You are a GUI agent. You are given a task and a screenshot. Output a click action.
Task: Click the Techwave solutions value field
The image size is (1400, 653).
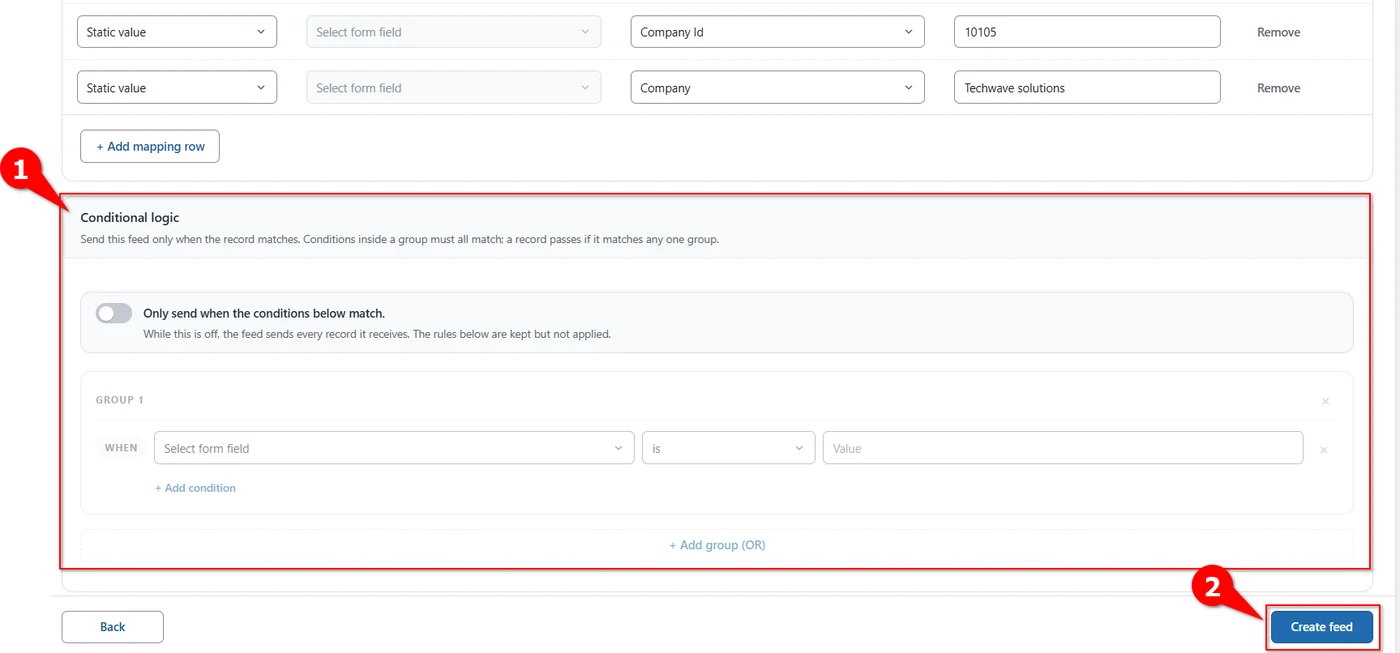1087,88
